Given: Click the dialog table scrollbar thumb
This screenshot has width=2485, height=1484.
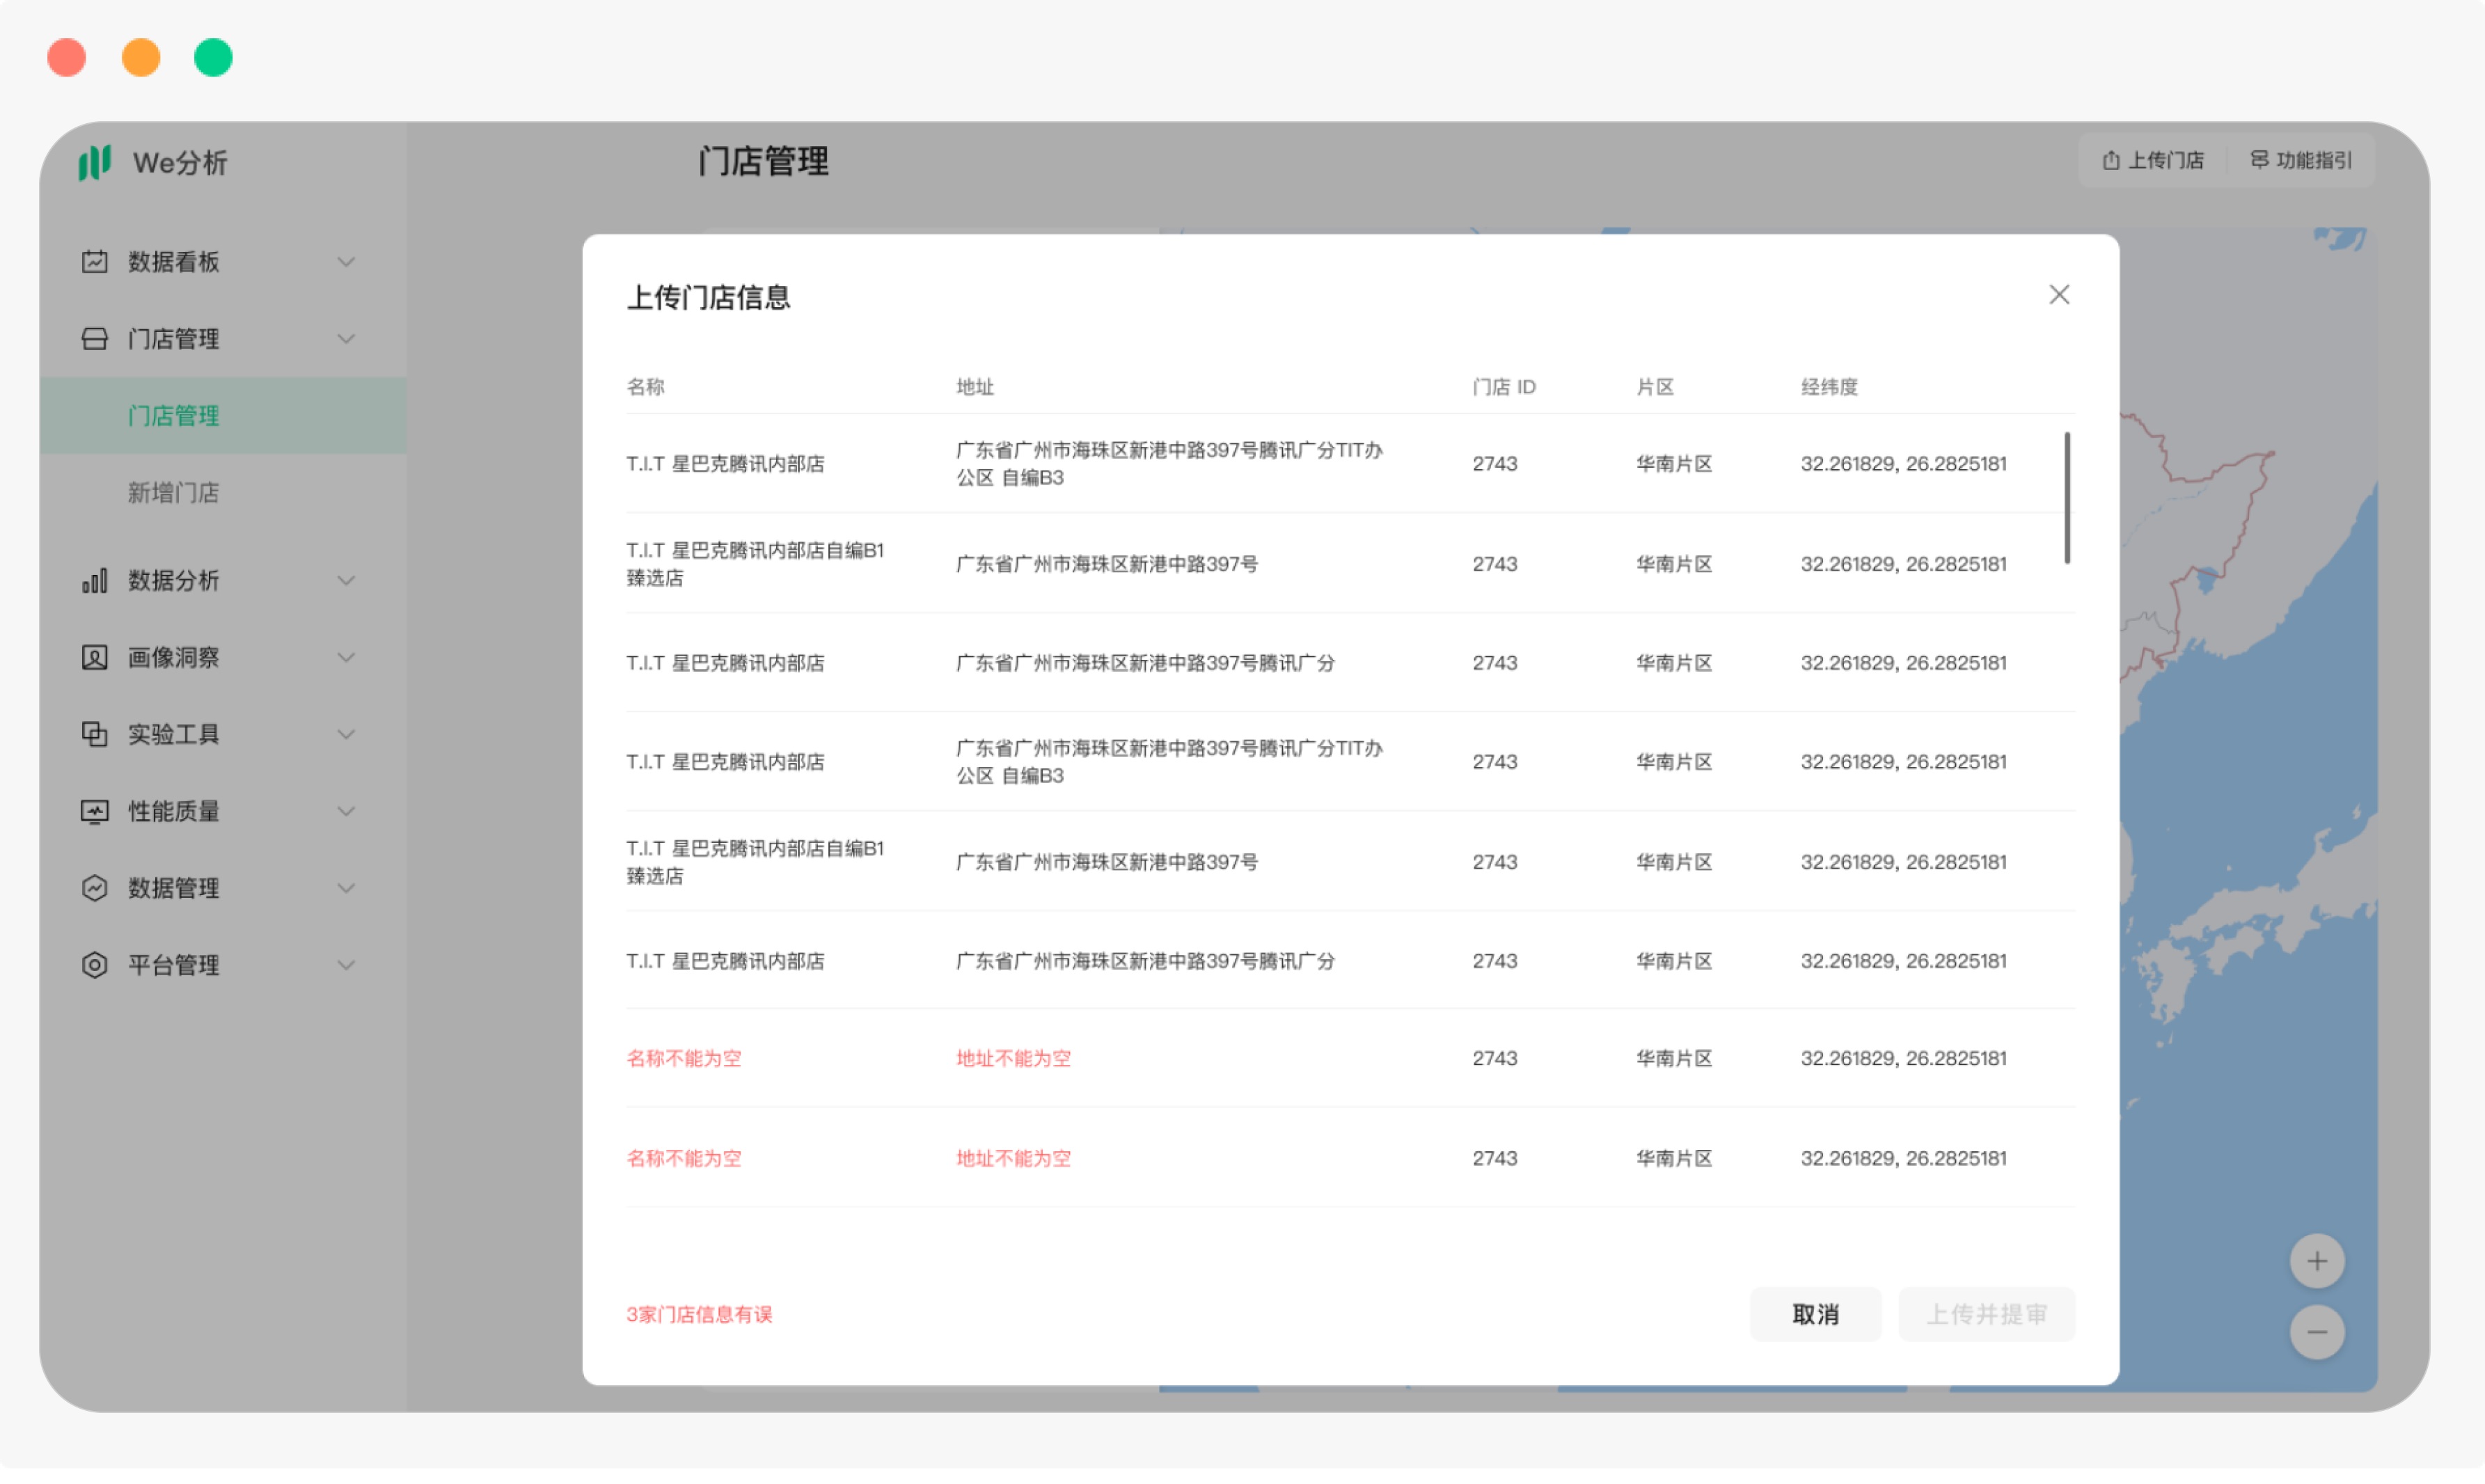Looking at the screenshot, I should pos(2067,498).
